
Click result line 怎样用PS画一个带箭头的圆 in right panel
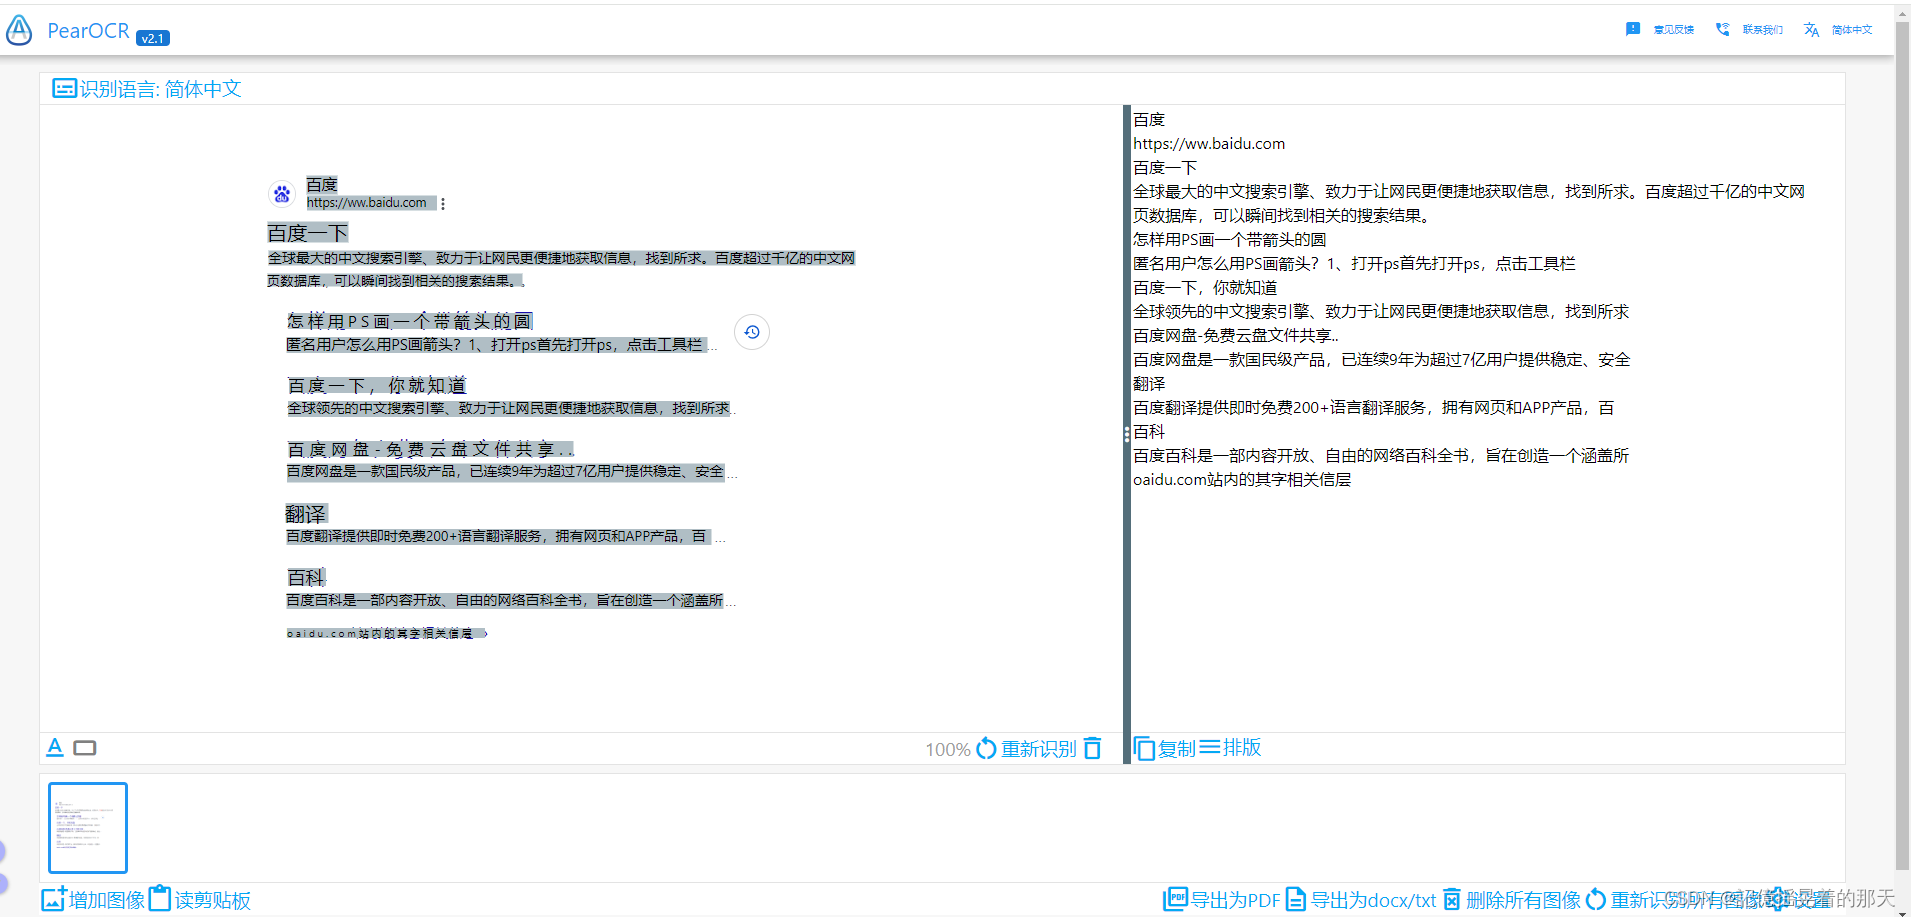[1229, 240]
